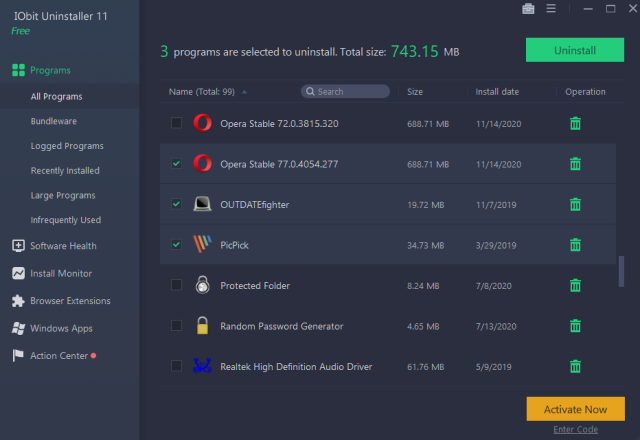This screenshot has height=440, width=640.
Task: Maximize the IObit Uninstaller window
Action: pyautogui.click(x=611, y=9)
